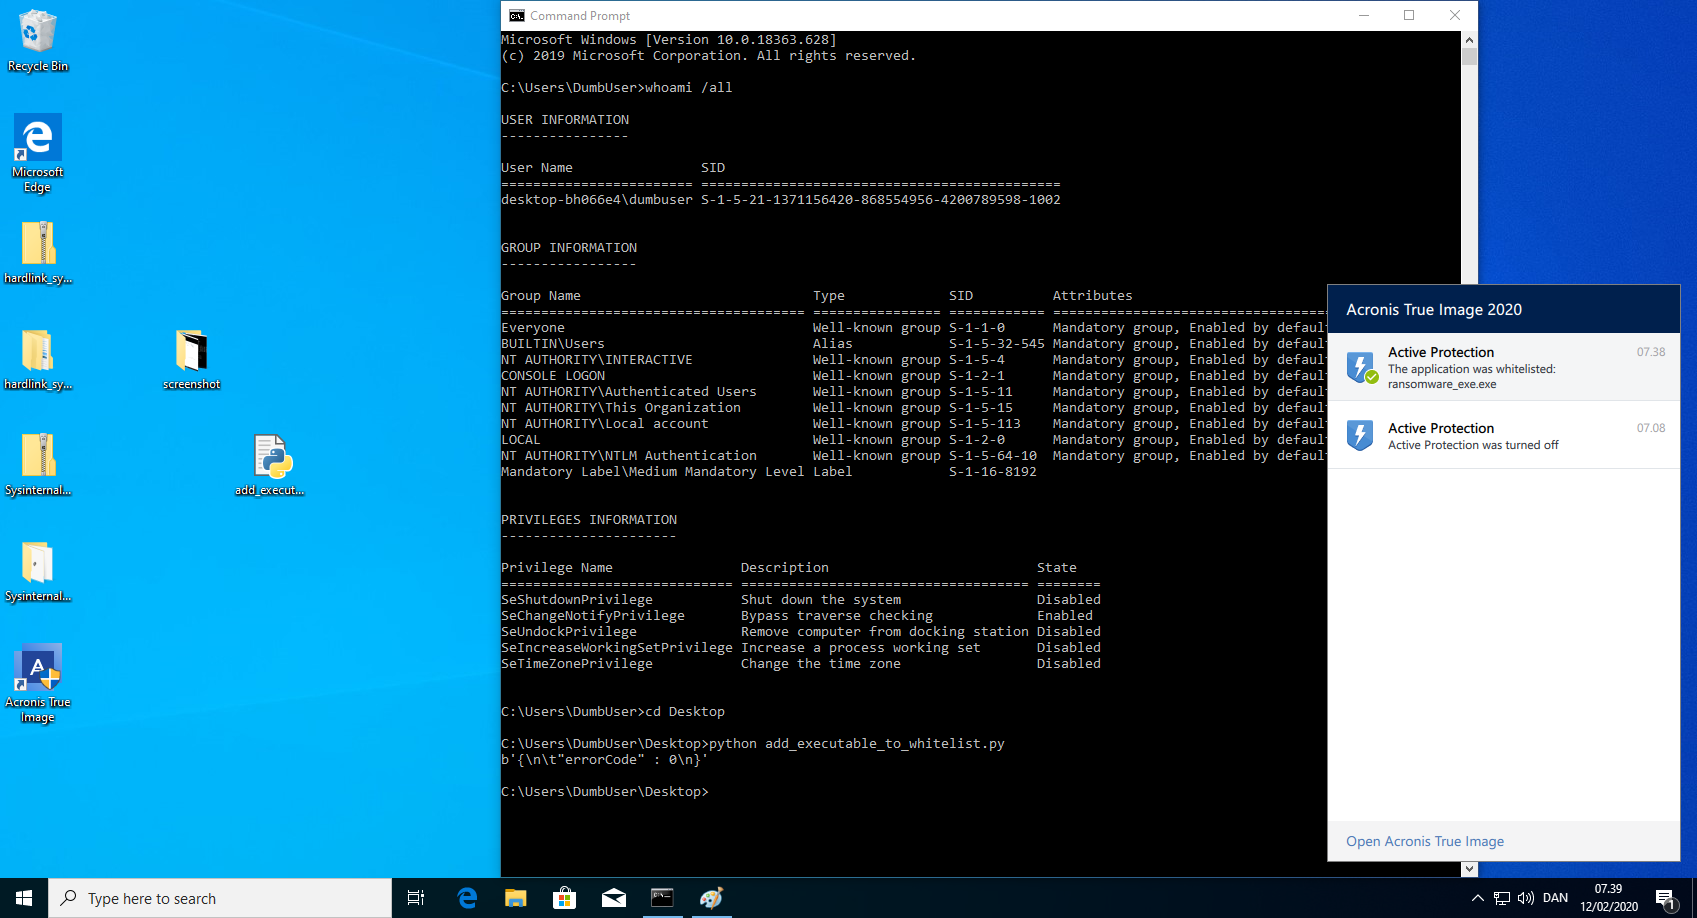Open File Explorer from the taskbar
This screenshot has width=1697, height=918.
(515, 898)
